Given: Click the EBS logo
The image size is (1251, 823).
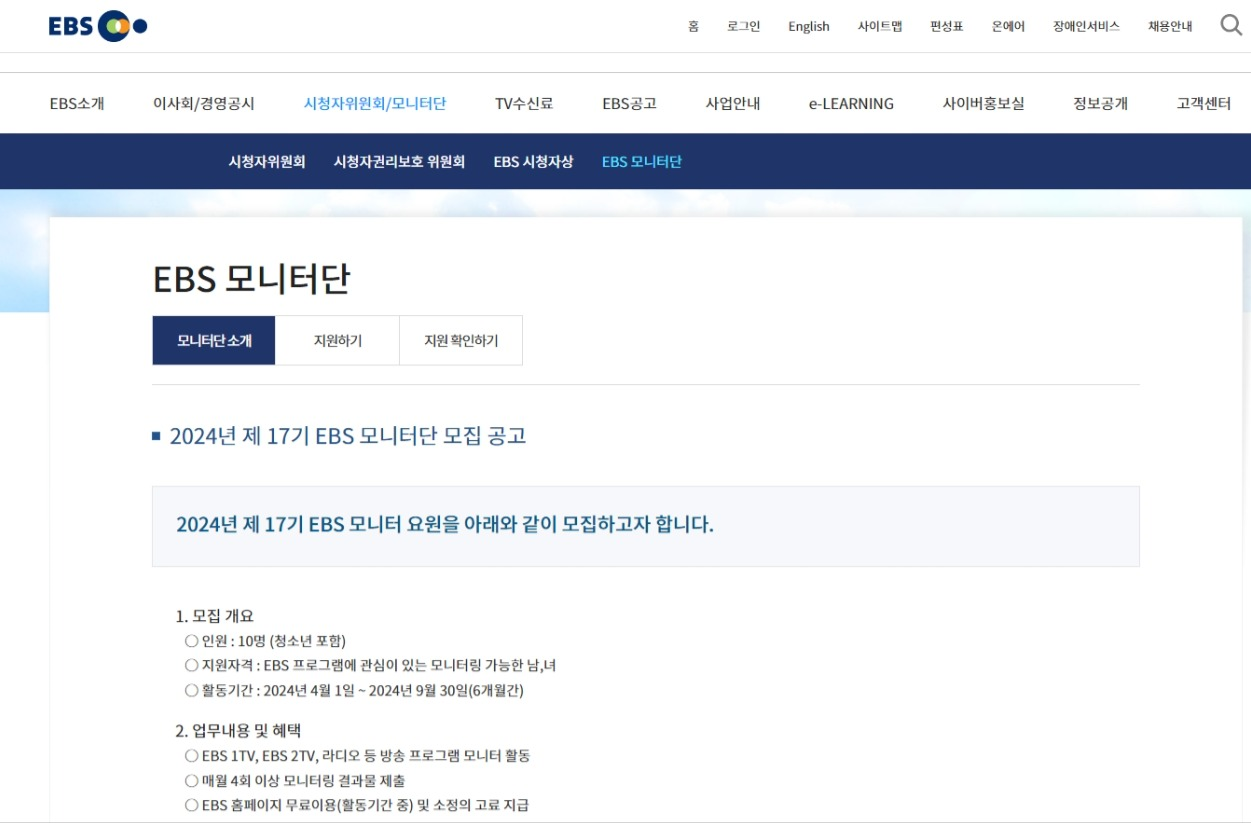Looking at the screenshot, I should (98, 26).
